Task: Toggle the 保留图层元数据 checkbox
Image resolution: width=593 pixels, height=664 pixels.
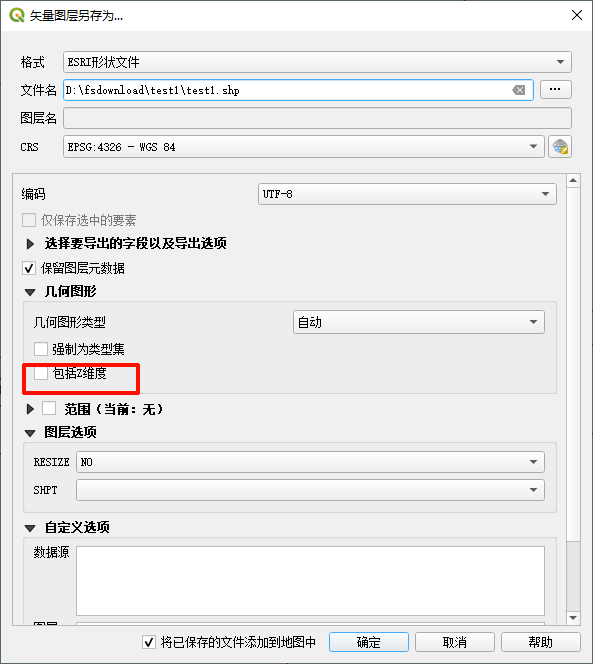Action: point(29,268)
